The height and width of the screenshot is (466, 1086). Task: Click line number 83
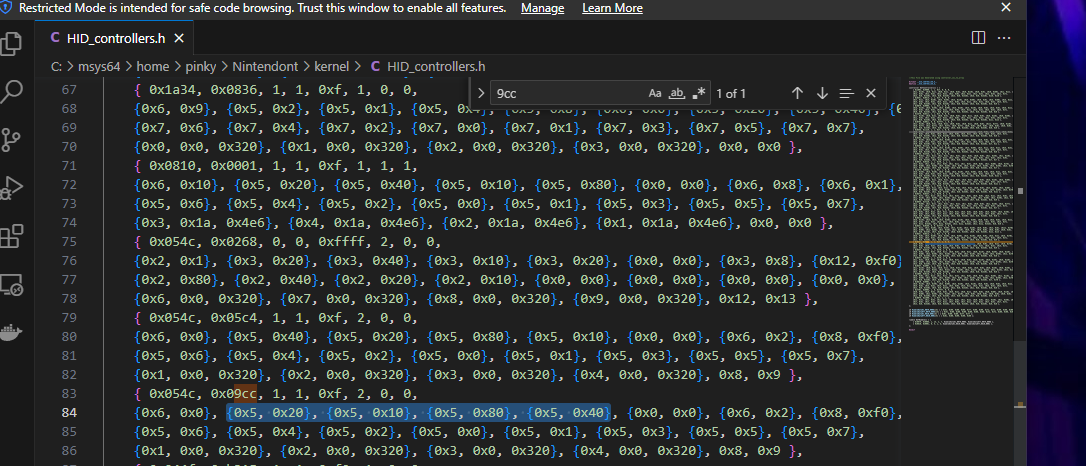point(69,394)
